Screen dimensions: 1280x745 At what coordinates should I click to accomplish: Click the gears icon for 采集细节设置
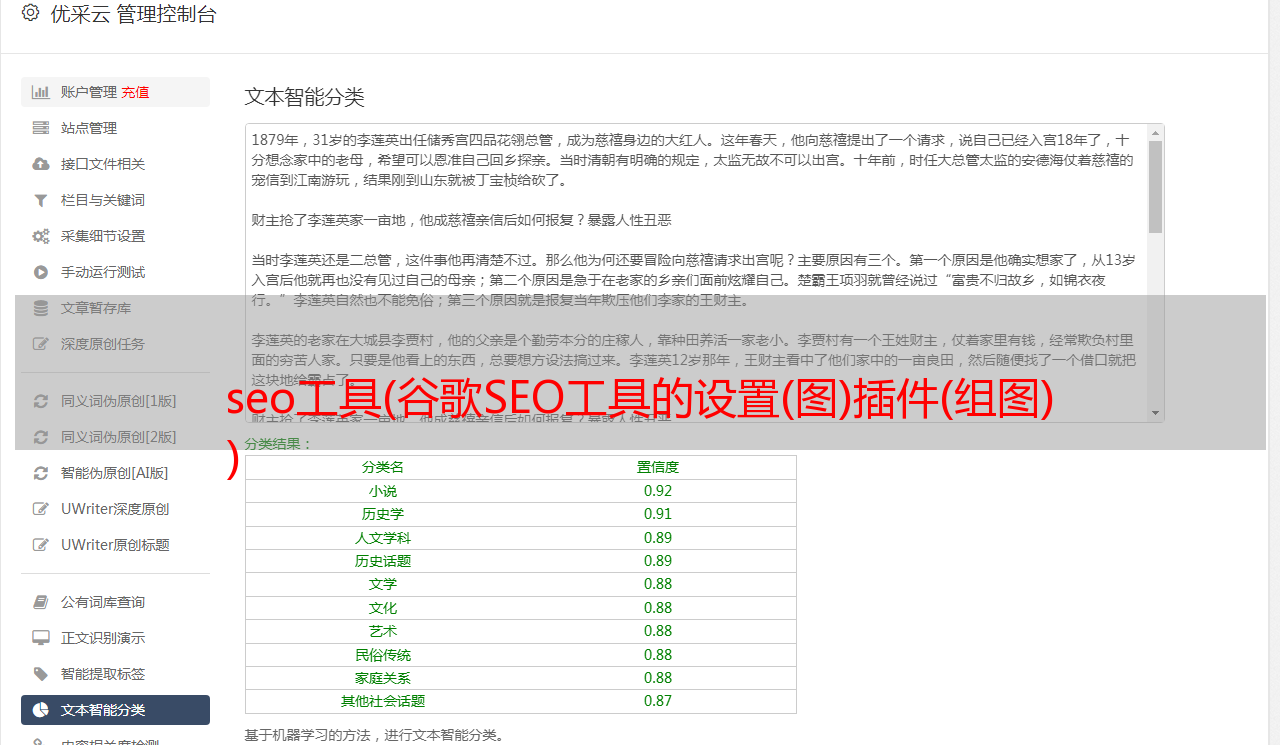coord(41,236)
